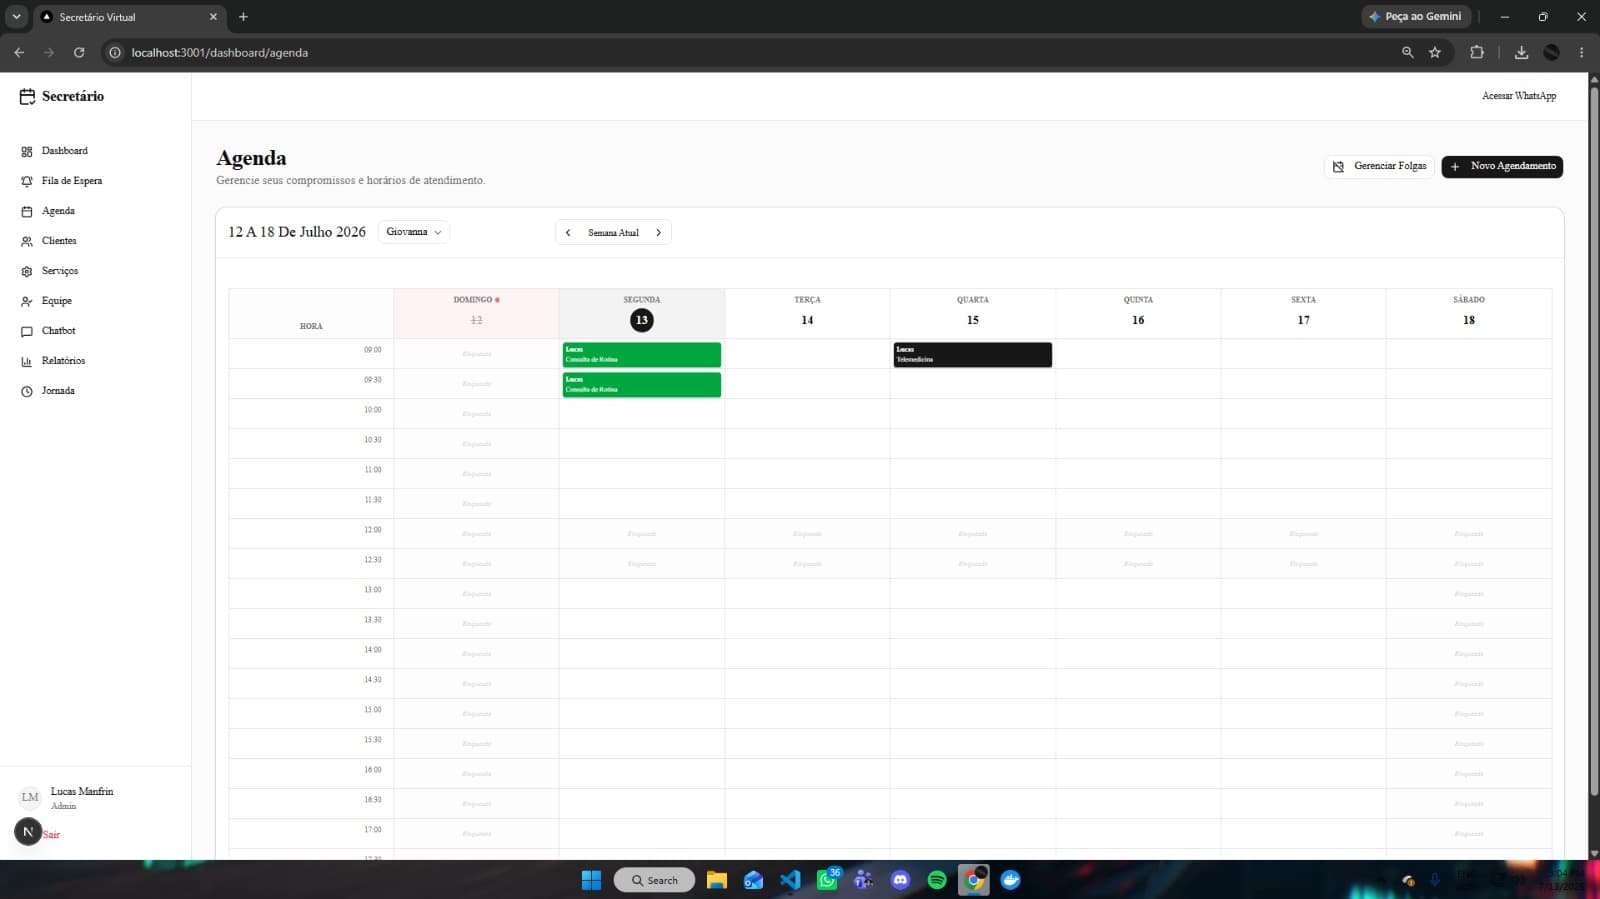Viewport: 1600px width, 899px height.
Task: Click the Windows taskbar Search box
Action: tap(654, 880)
